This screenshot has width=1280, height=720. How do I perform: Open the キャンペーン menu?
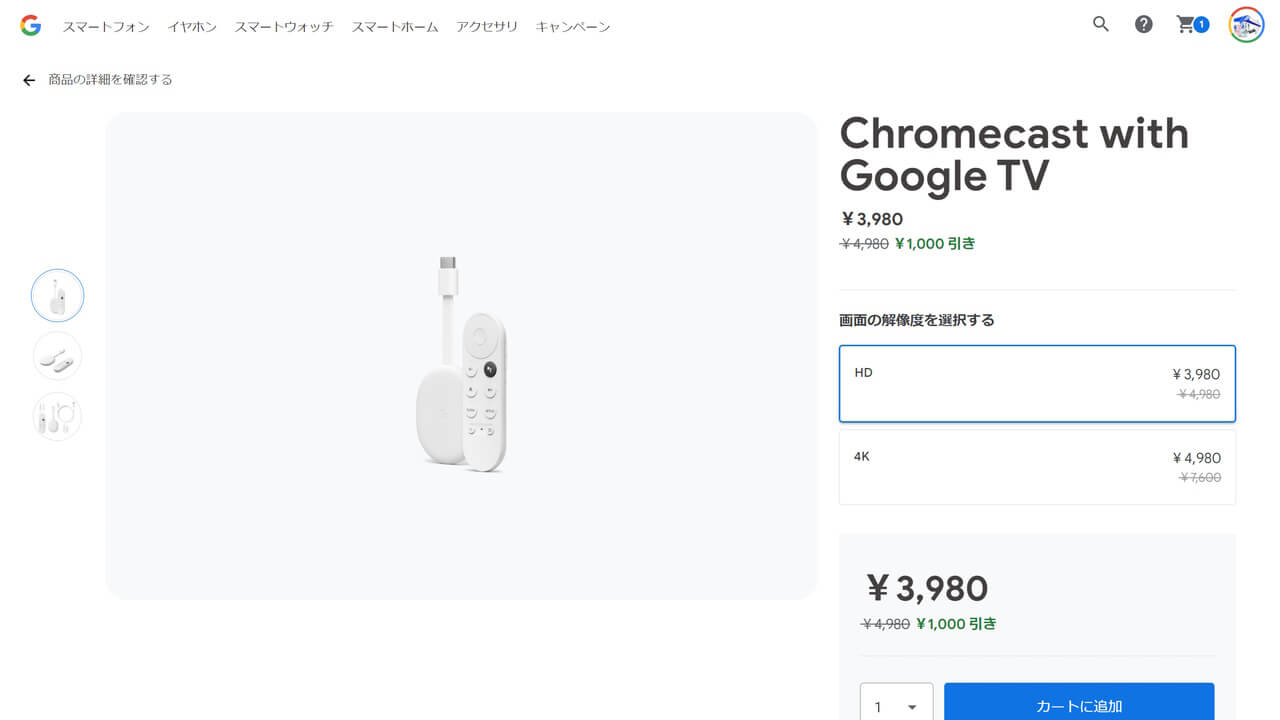coord(572,27)
